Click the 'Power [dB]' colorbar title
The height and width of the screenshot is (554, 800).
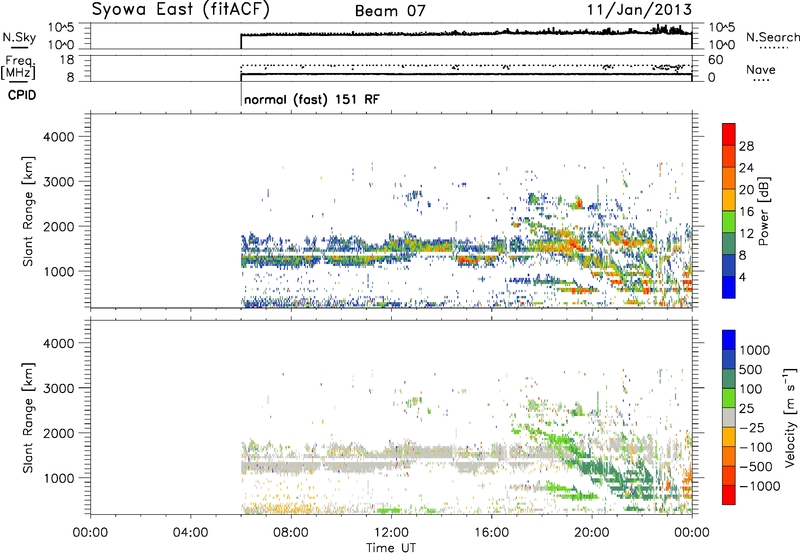pos(763,211)
